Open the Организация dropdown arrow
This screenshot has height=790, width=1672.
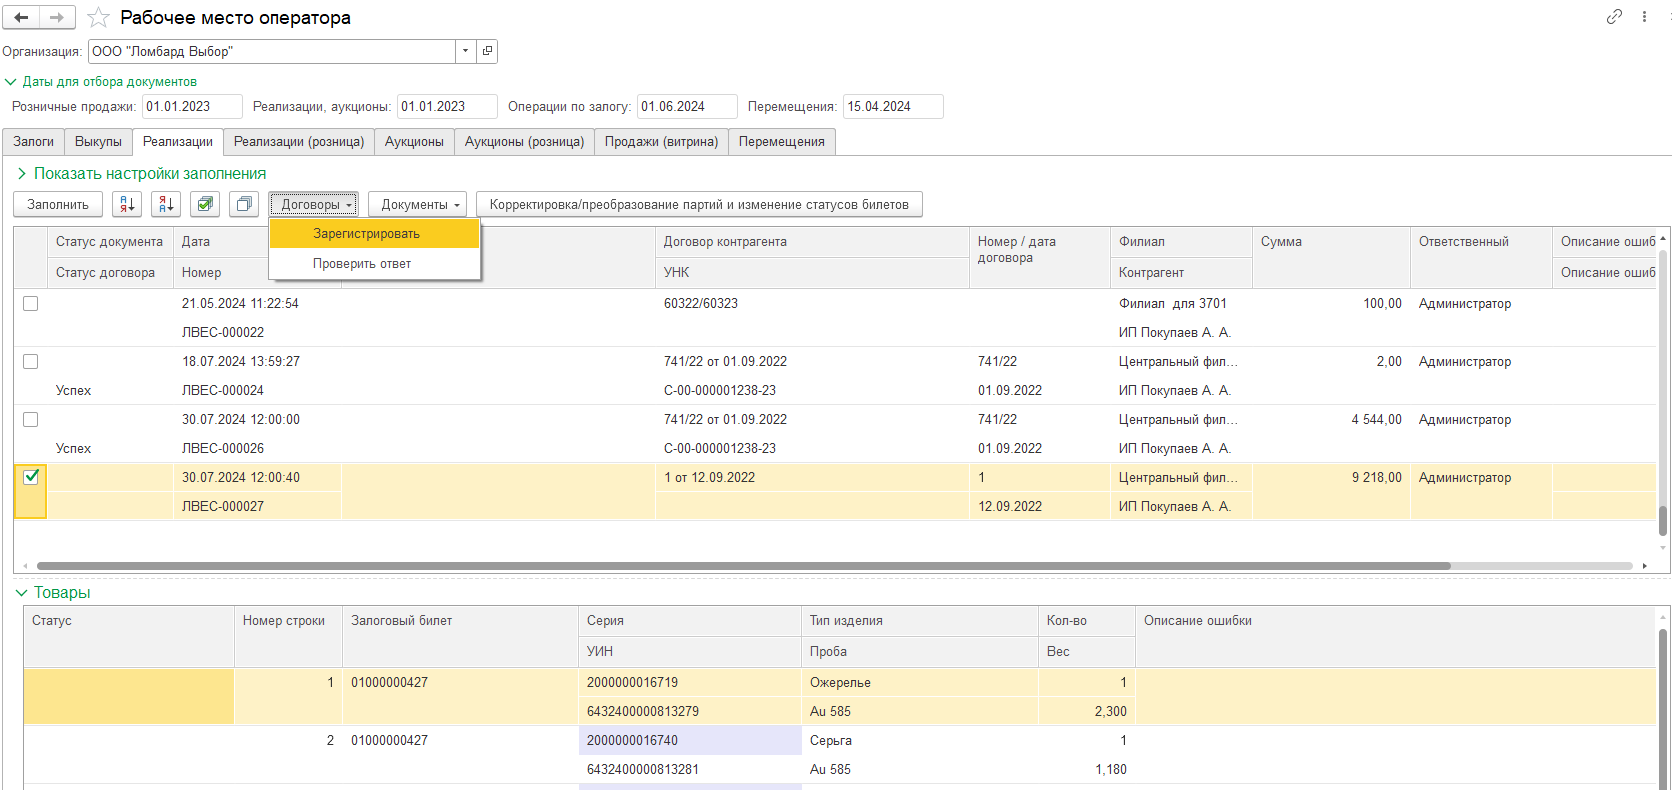pyautogui.click(x=466, y=51)
